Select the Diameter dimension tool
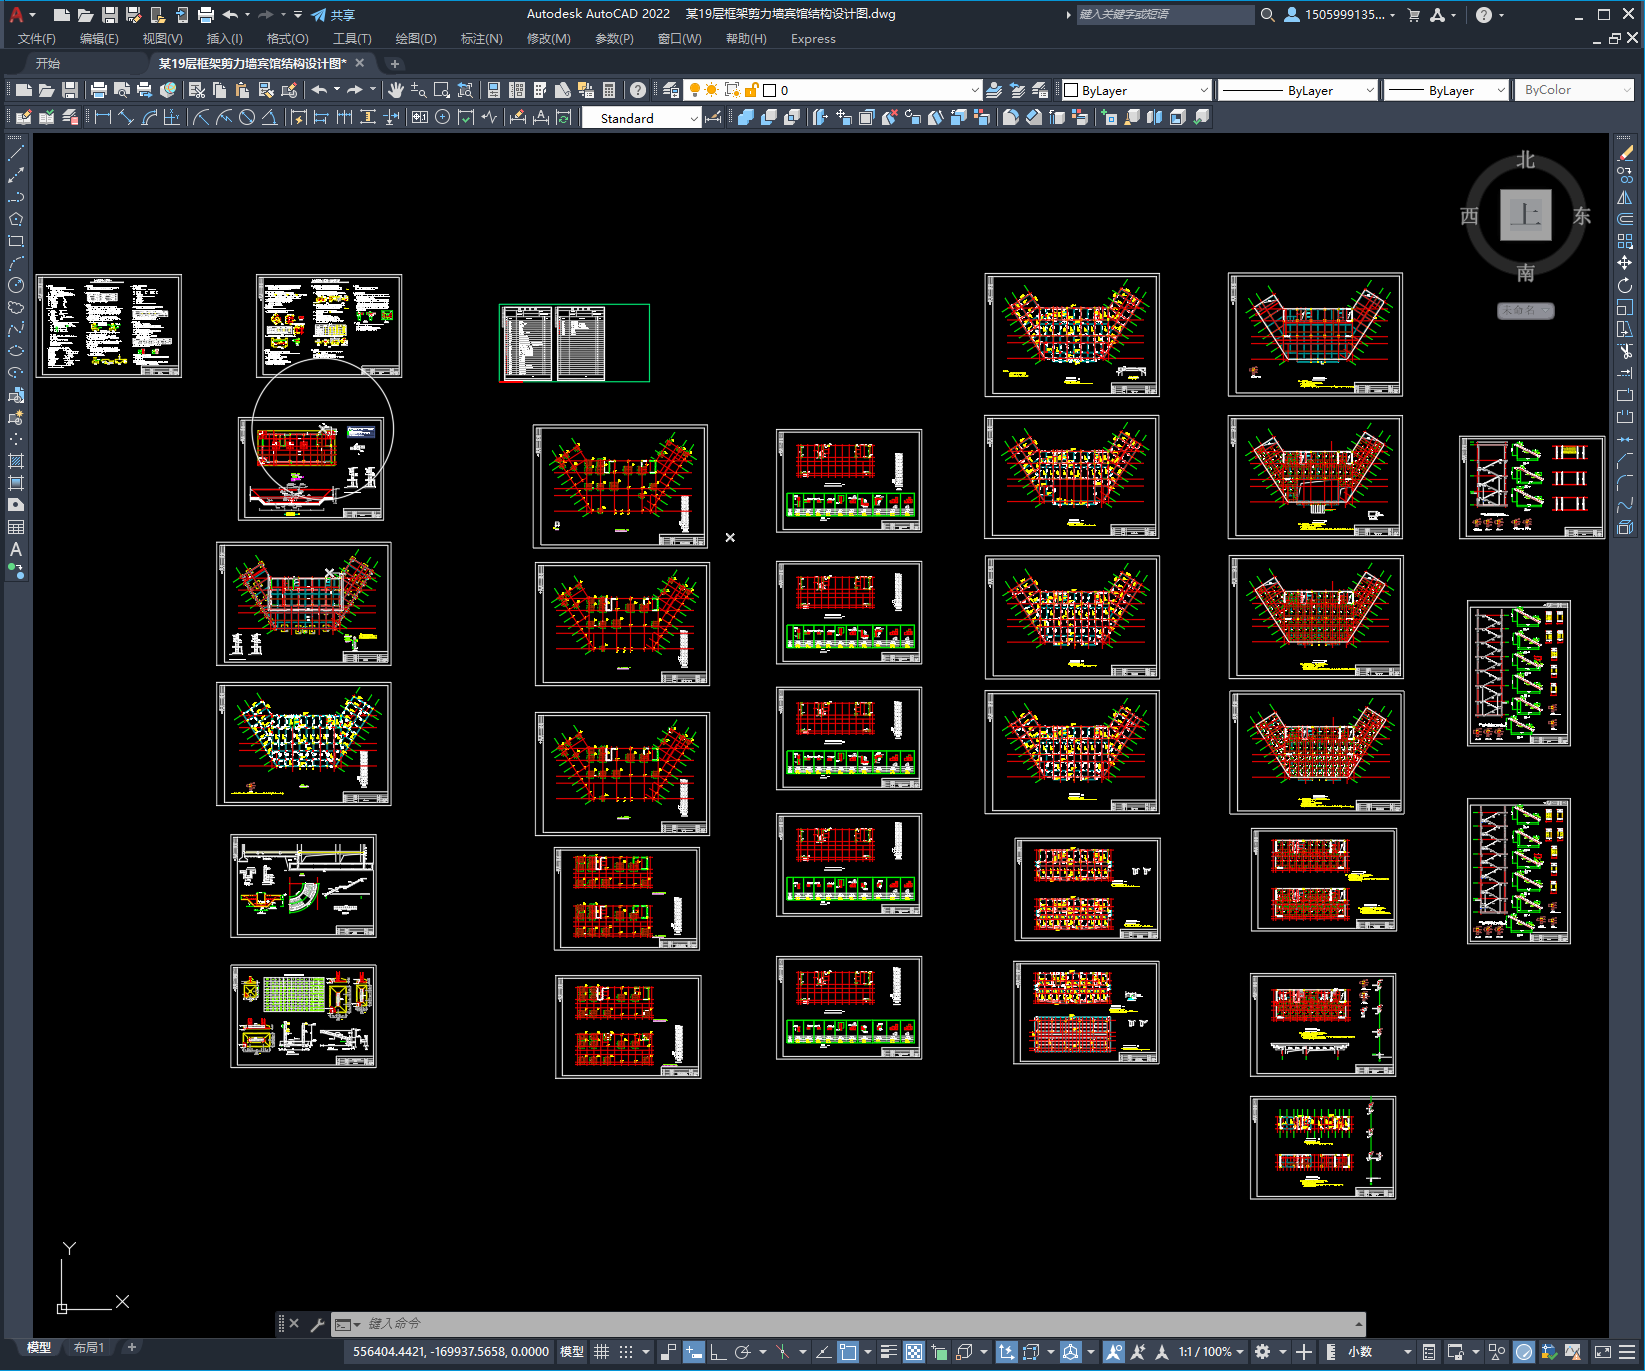This screenshot has width=1645, height=1371. coord(247,117)
